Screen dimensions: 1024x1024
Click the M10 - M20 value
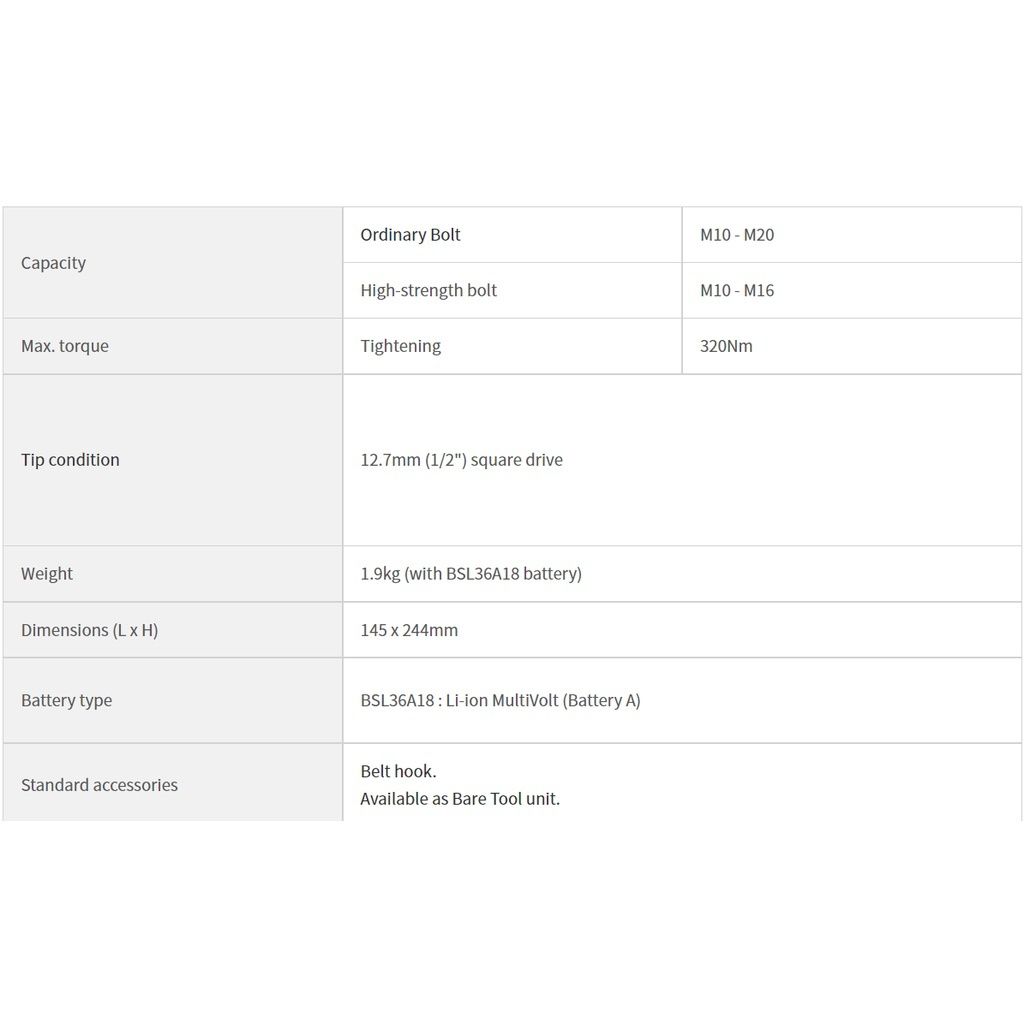pos(737,235)
